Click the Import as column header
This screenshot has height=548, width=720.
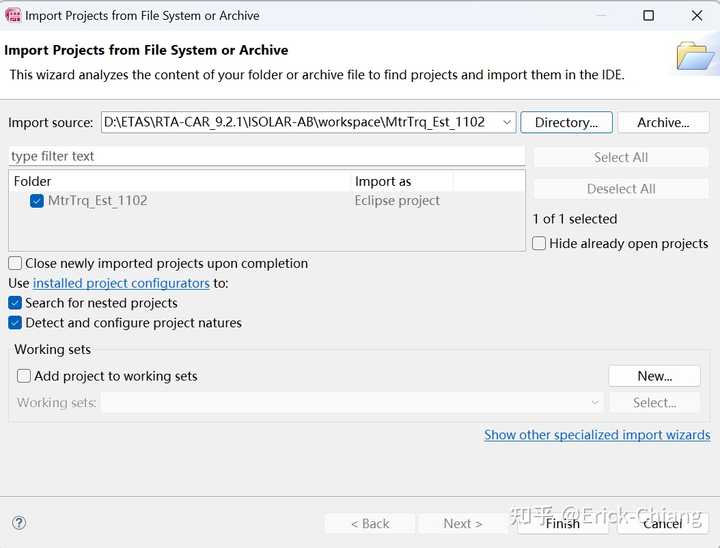coord(402,182)
